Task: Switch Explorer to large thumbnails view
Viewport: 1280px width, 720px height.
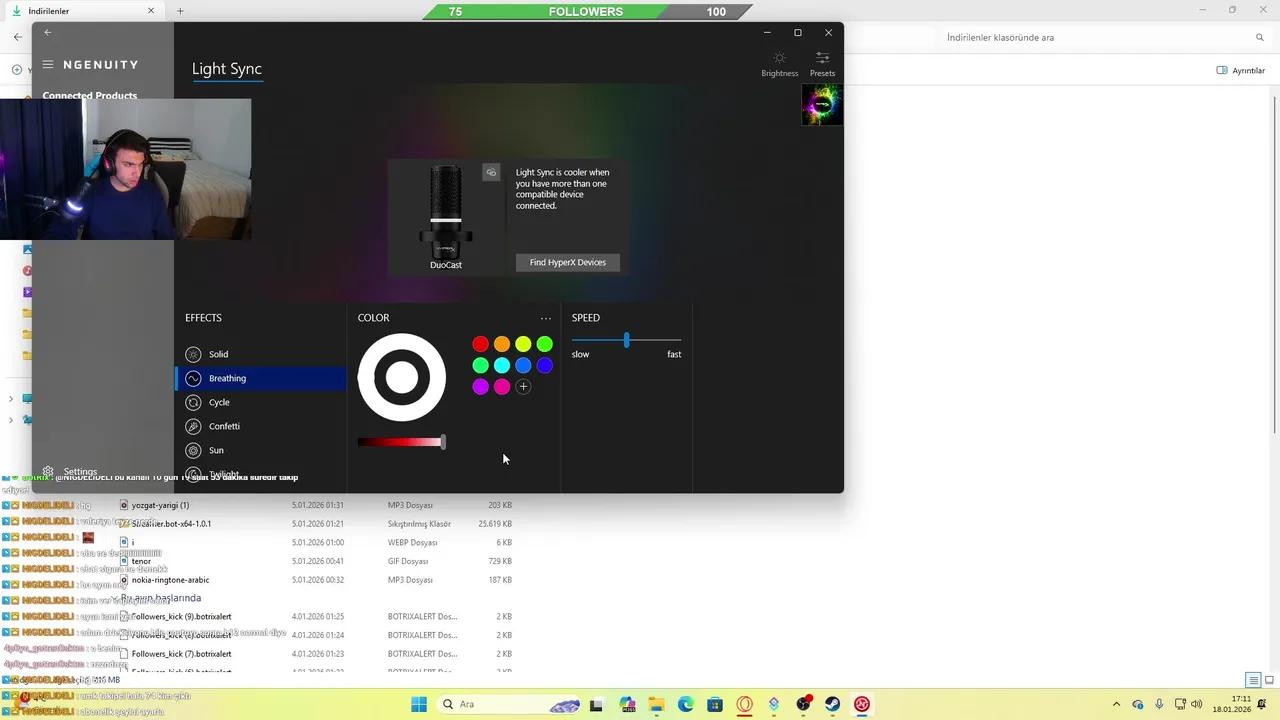Action: (1270, 680)
